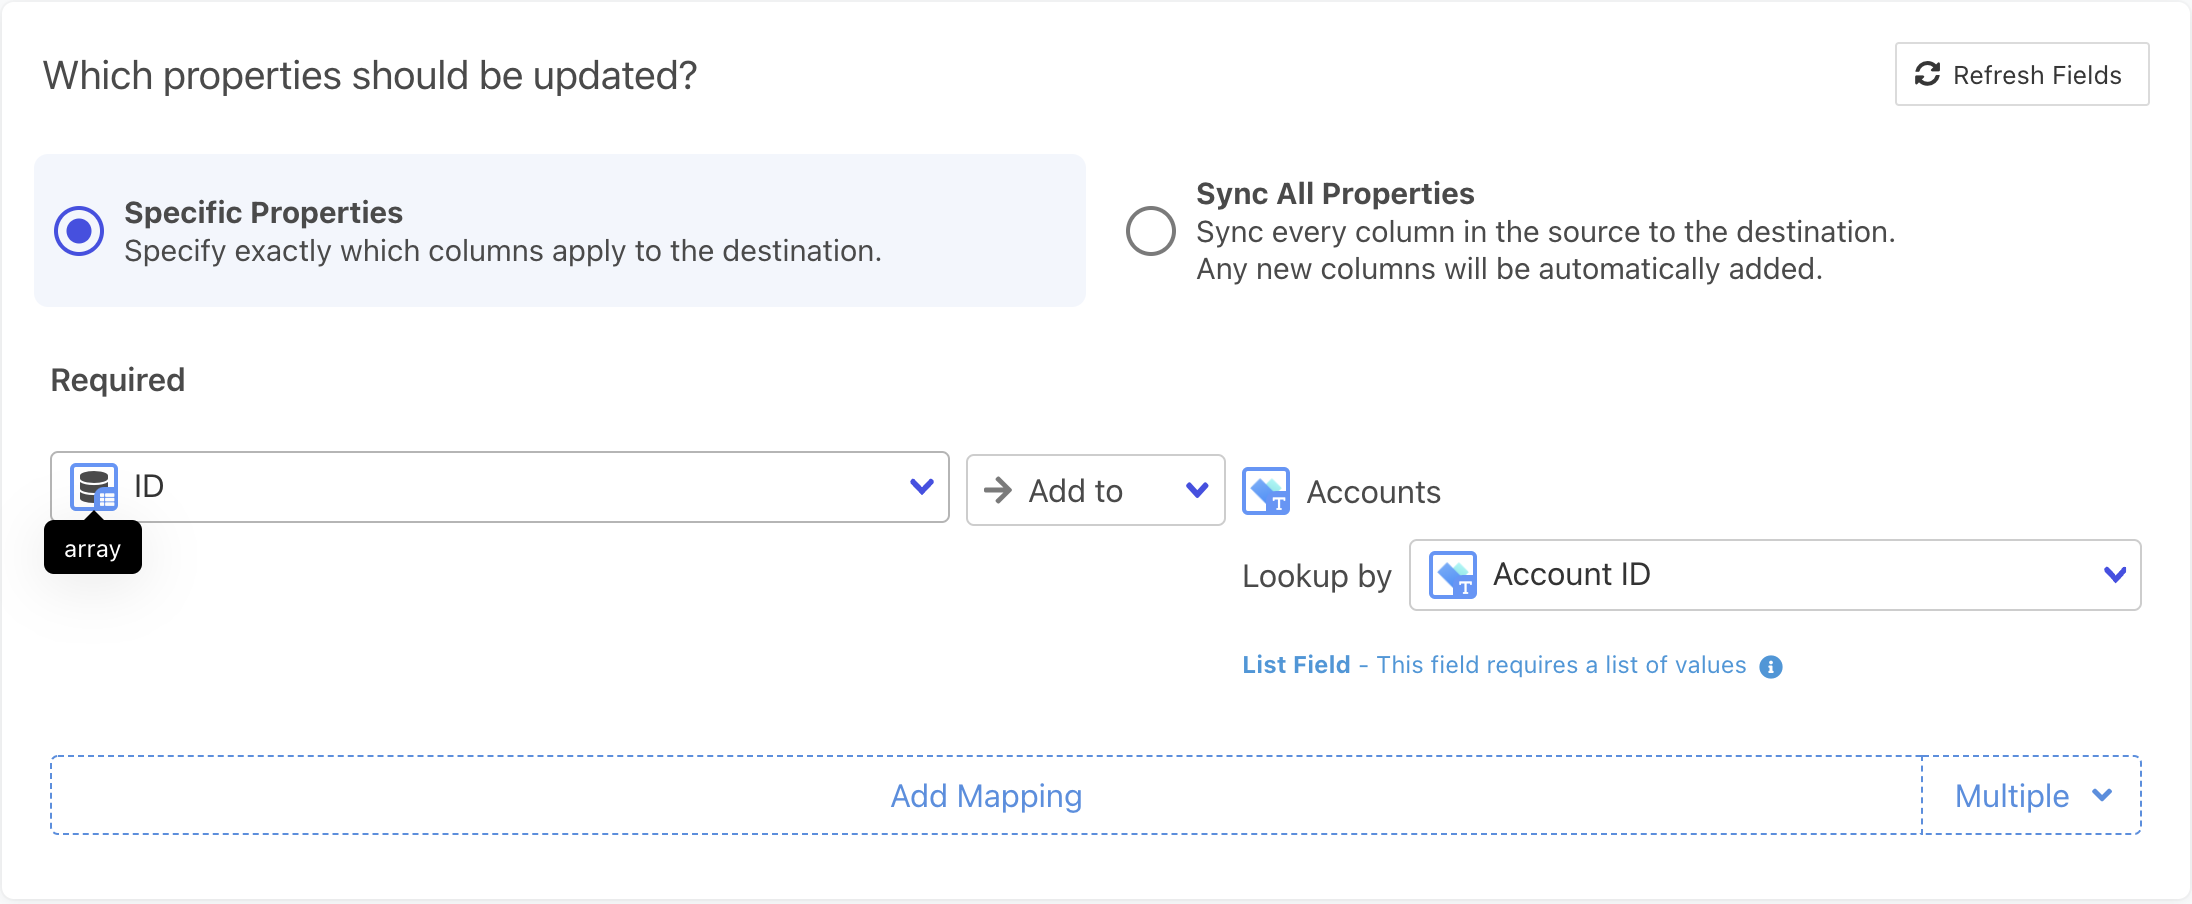Screen dimensions: 2192x904
Task: Select the Sync All Properties radio button
Action: tap(1150, 231)
